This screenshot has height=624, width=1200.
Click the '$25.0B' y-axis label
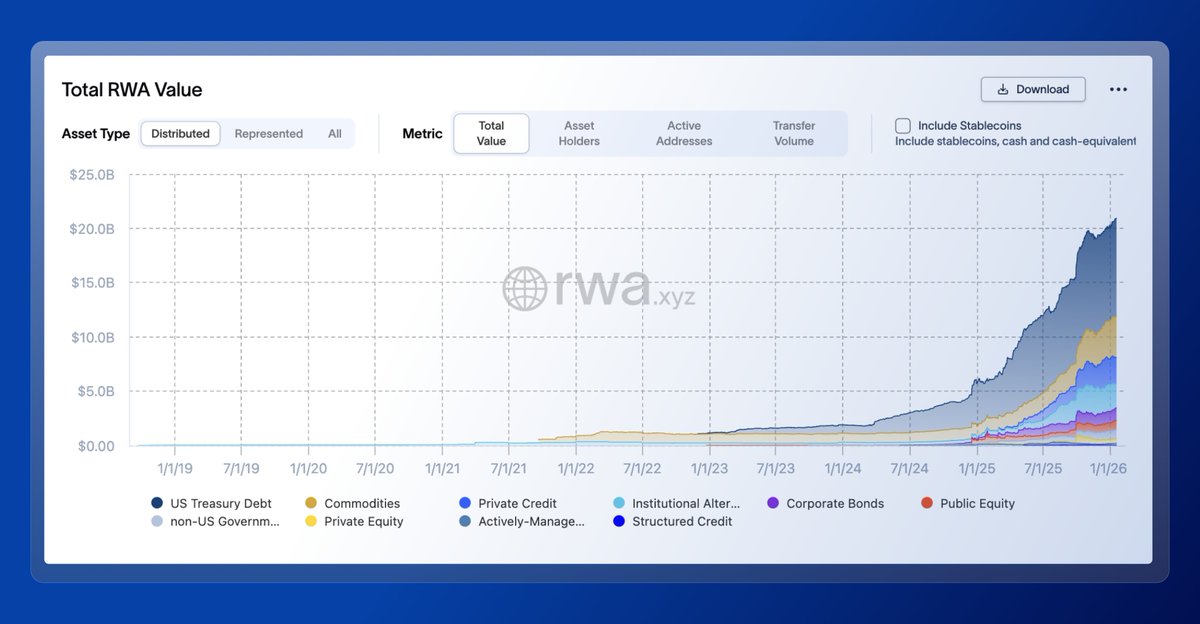pyautogui.click(x=90, y=176)
